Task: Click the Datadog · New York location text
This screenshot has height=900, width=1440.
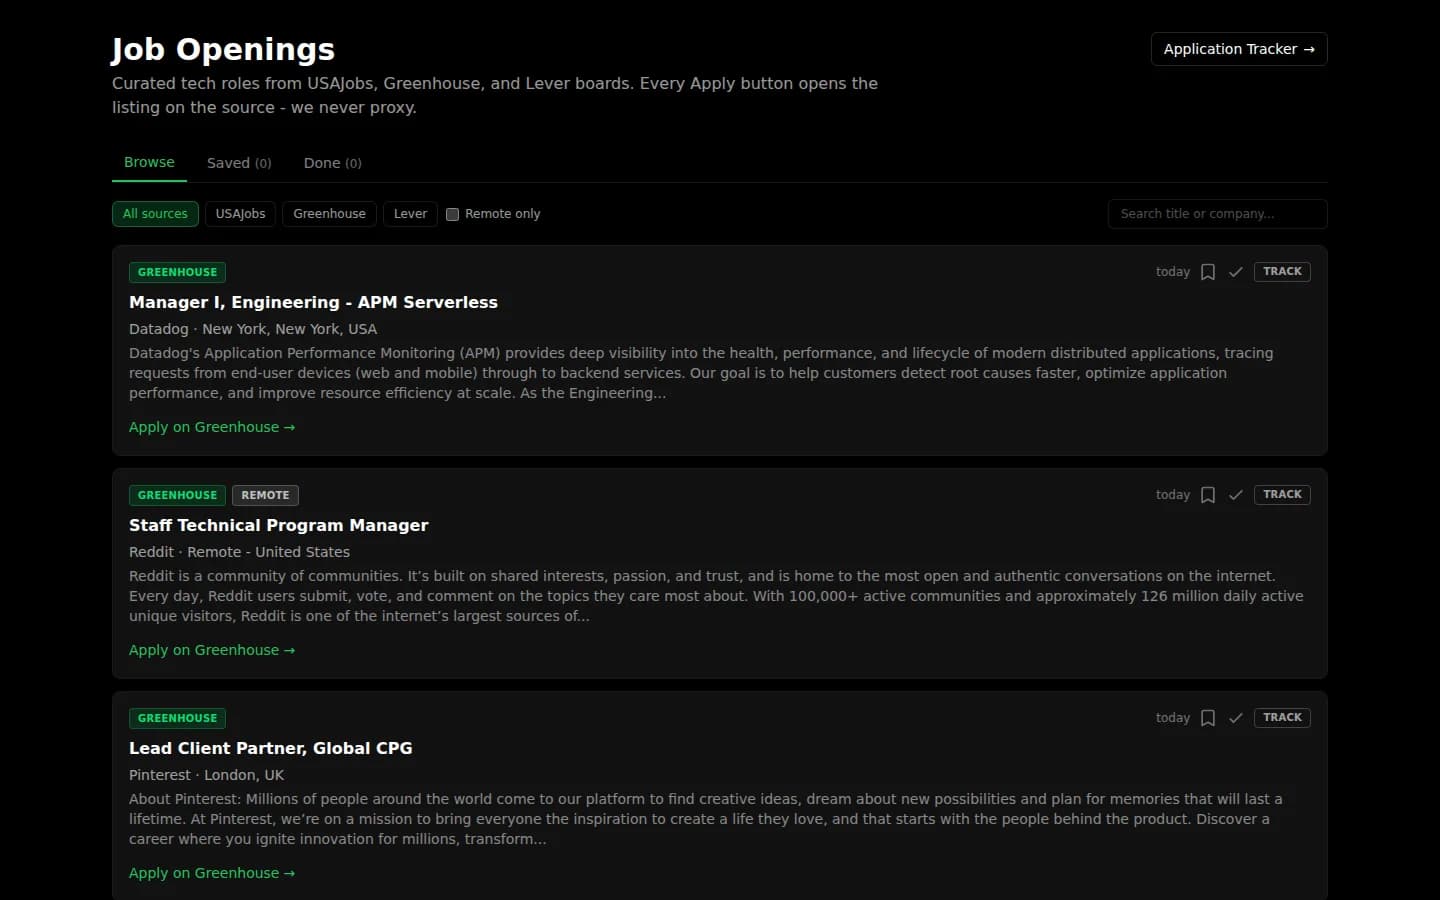Action: (x=253, y=329)
